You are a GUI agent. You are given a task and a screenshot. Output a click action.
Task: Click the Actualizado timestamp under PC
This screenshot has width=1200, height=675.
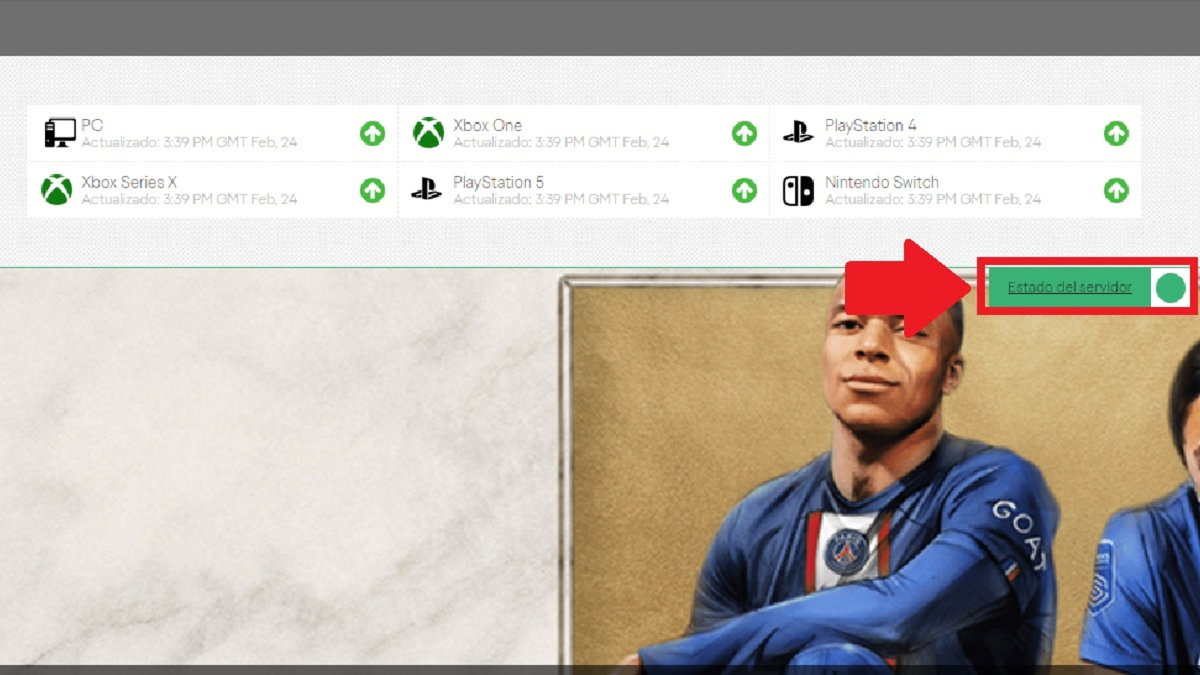(189, 142)
